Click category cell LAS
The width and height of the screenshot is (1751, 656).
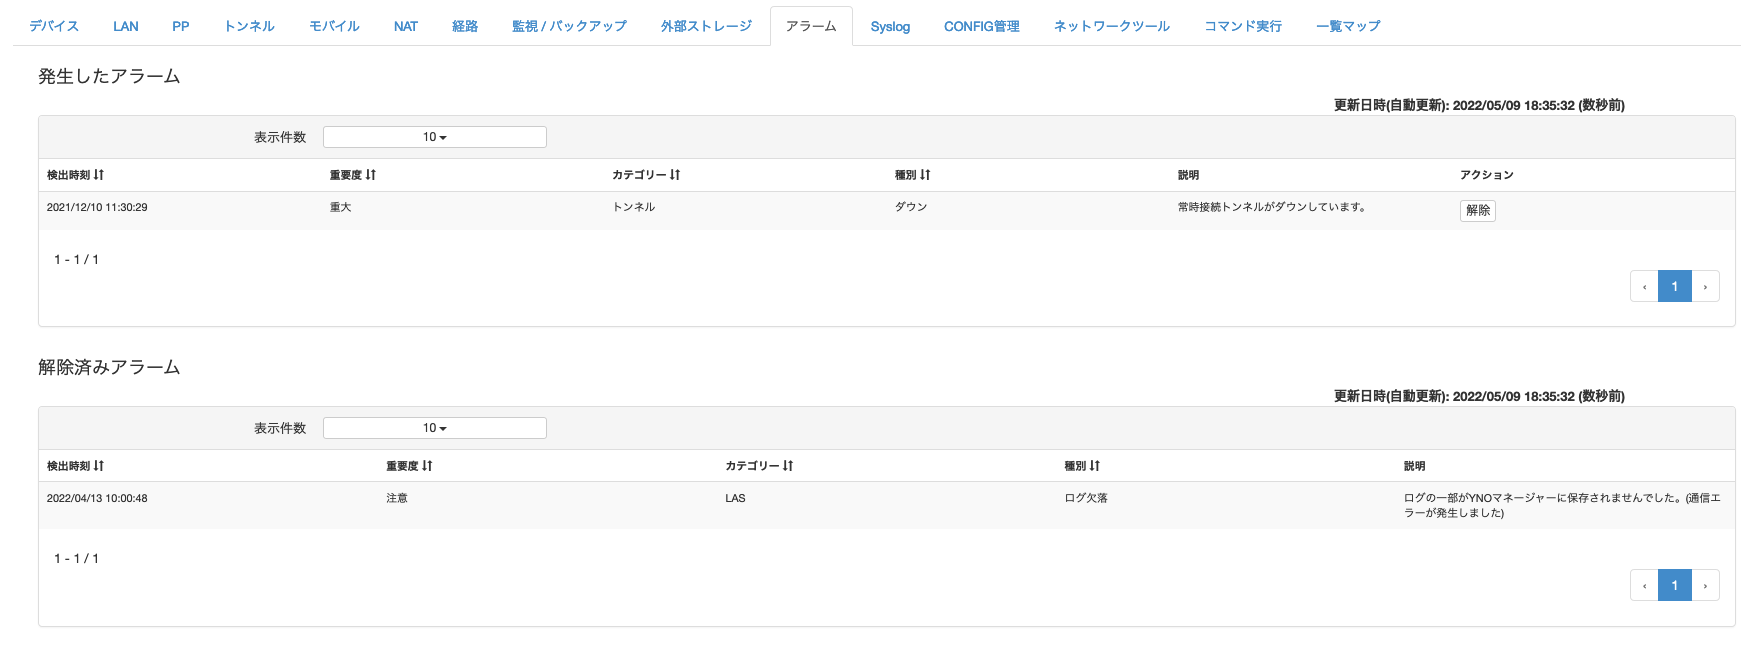pos(735,498)
